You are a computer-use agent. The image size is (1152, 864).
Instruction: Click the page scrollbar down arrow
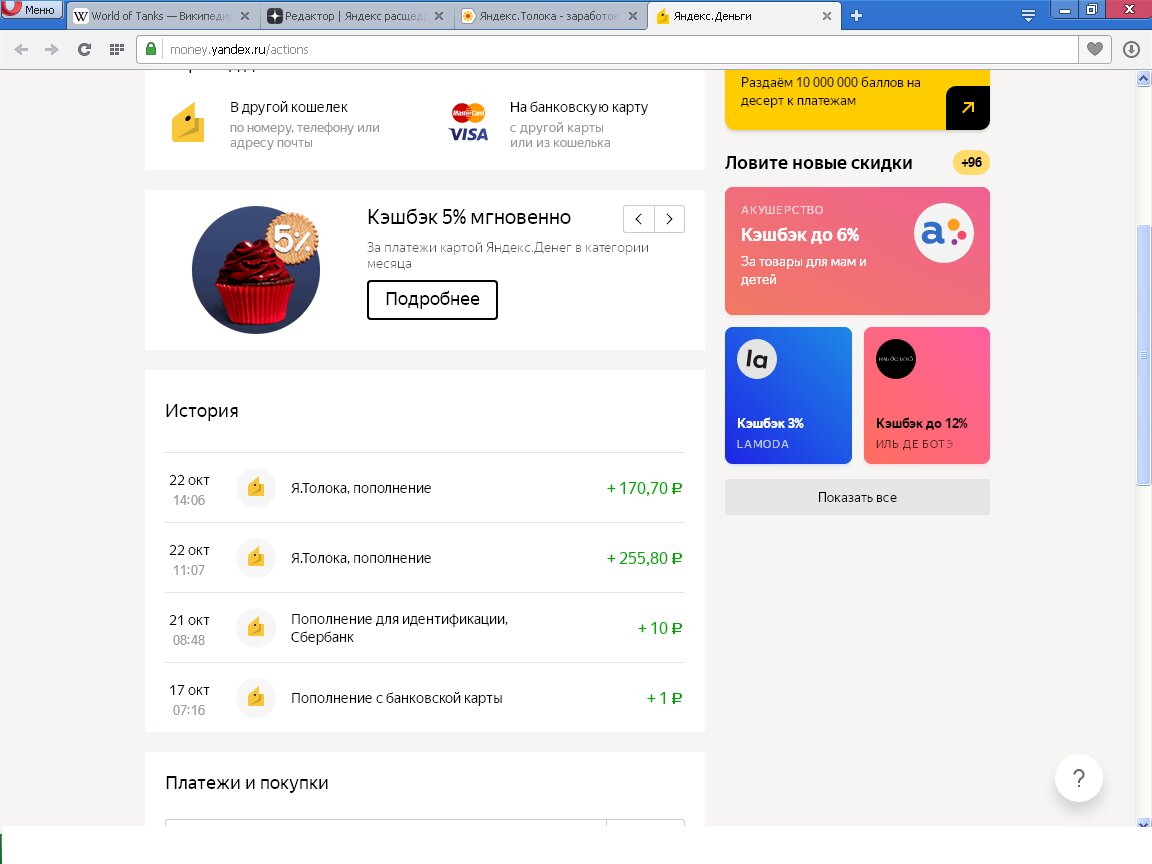coord(1143,823)
